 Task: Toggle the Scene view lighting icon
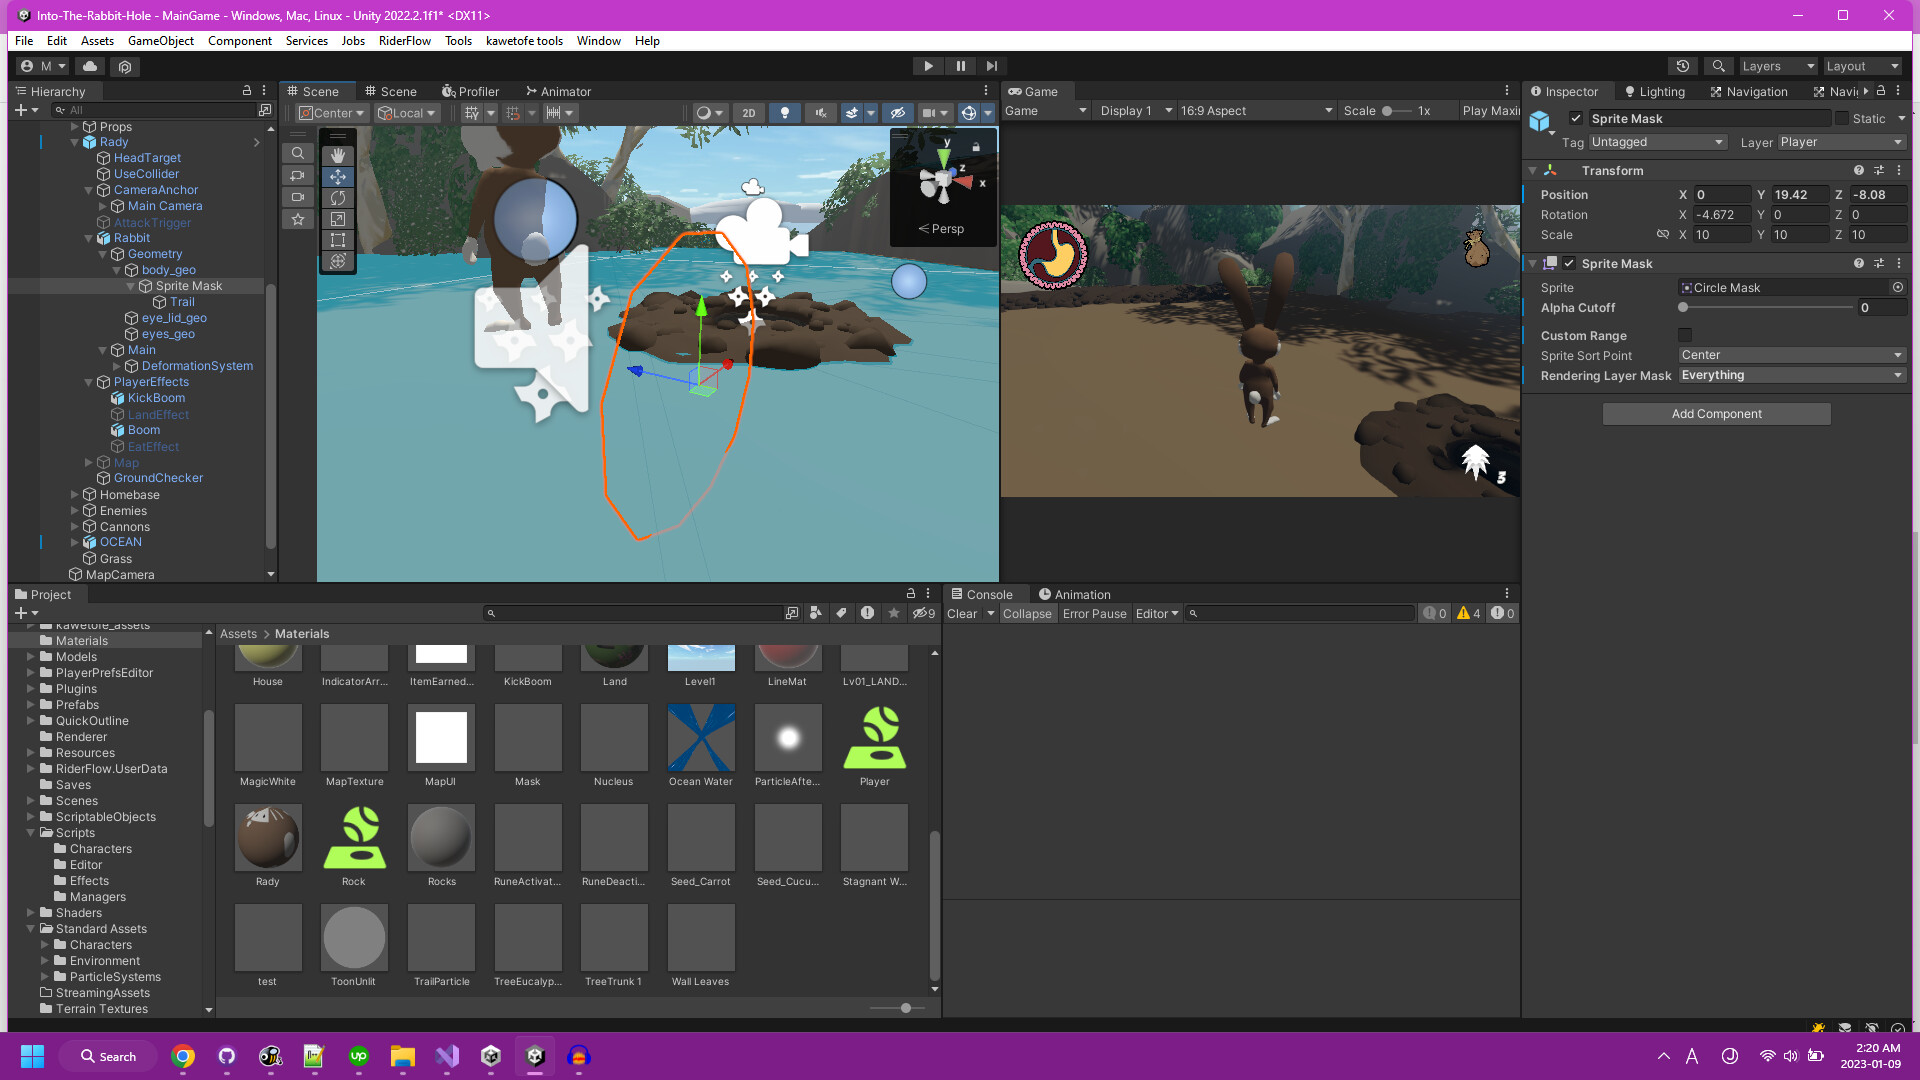point(785,112)
